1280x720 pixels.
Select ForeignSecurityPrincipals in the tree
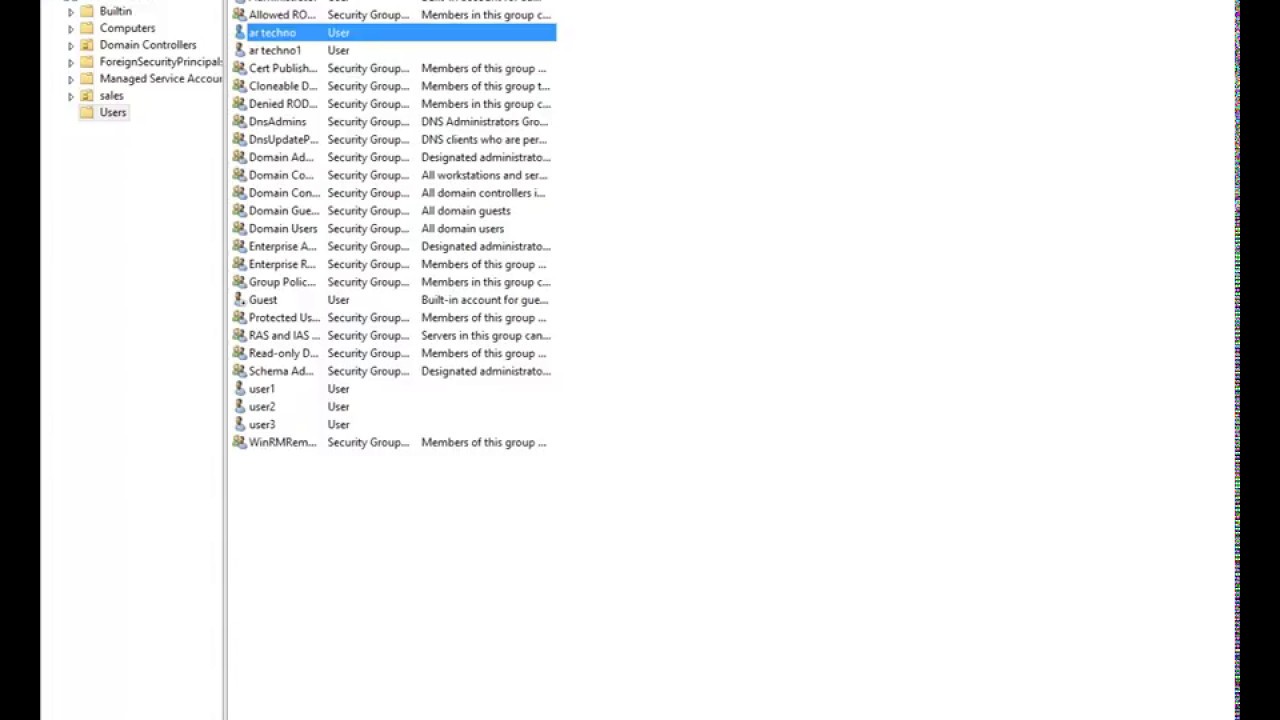[160, 61]
